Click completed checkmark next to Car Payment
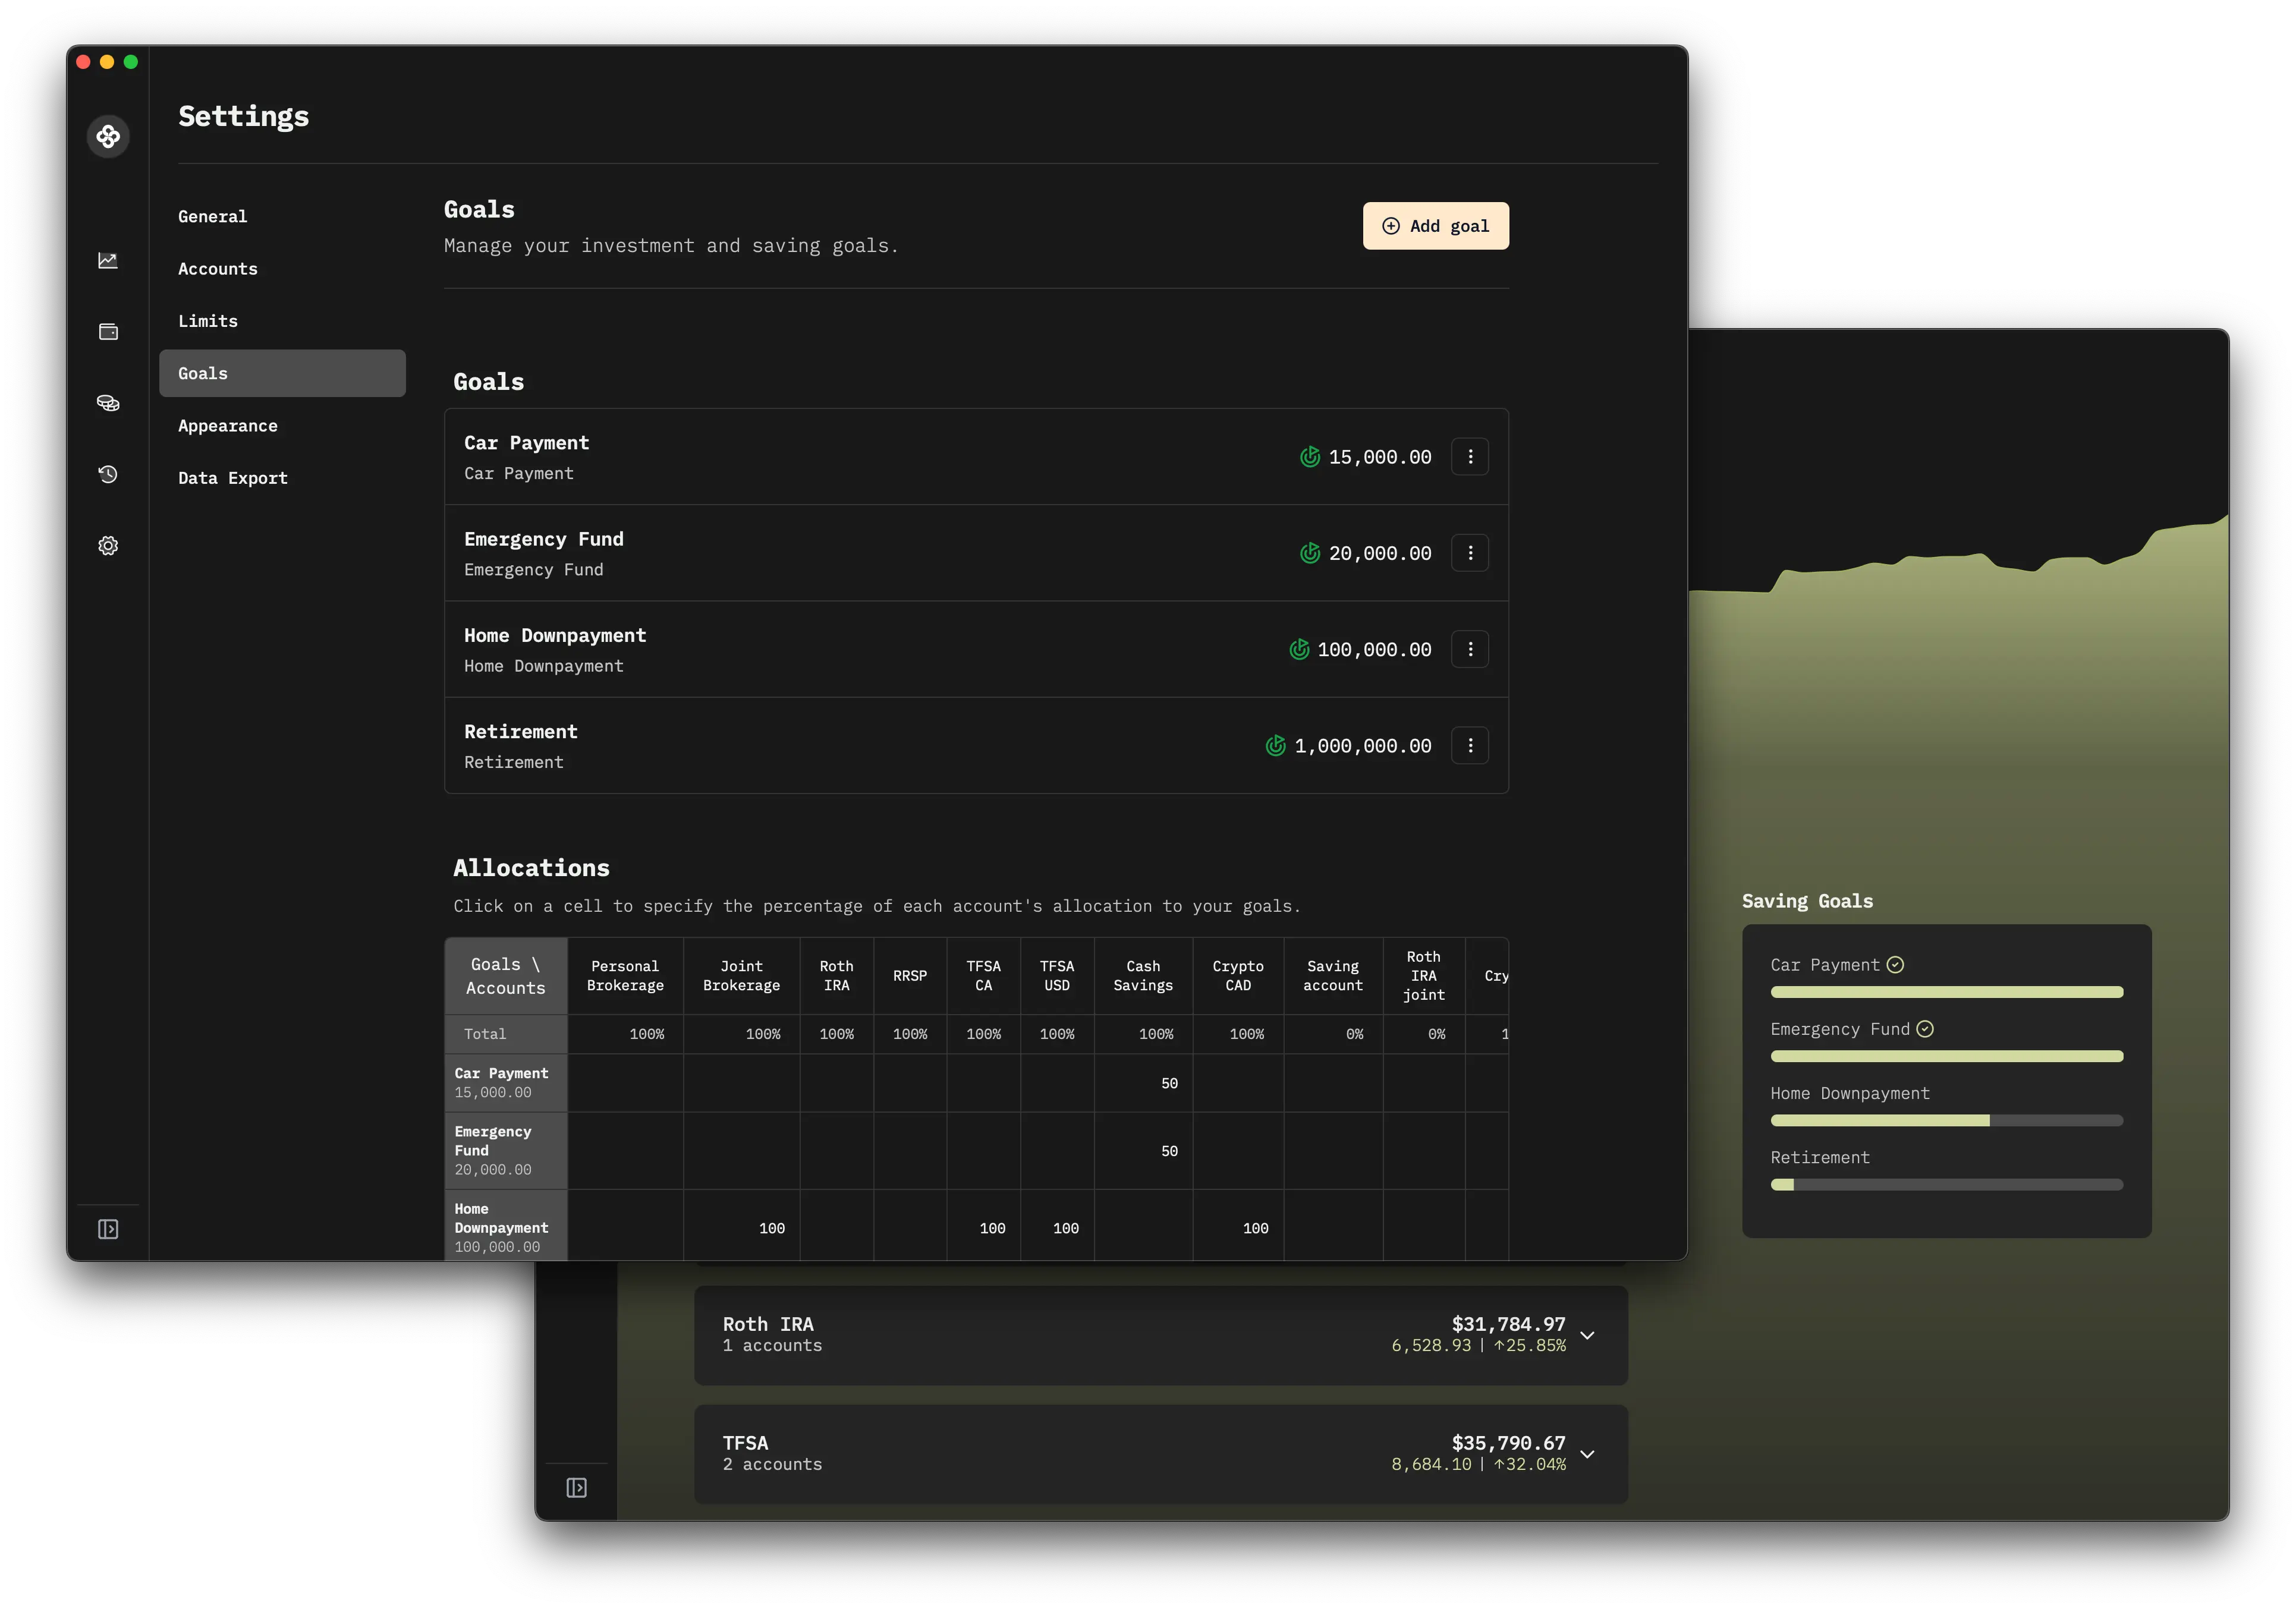The height and width of the screenshot is (1609, 2296). click(1895, 965)
